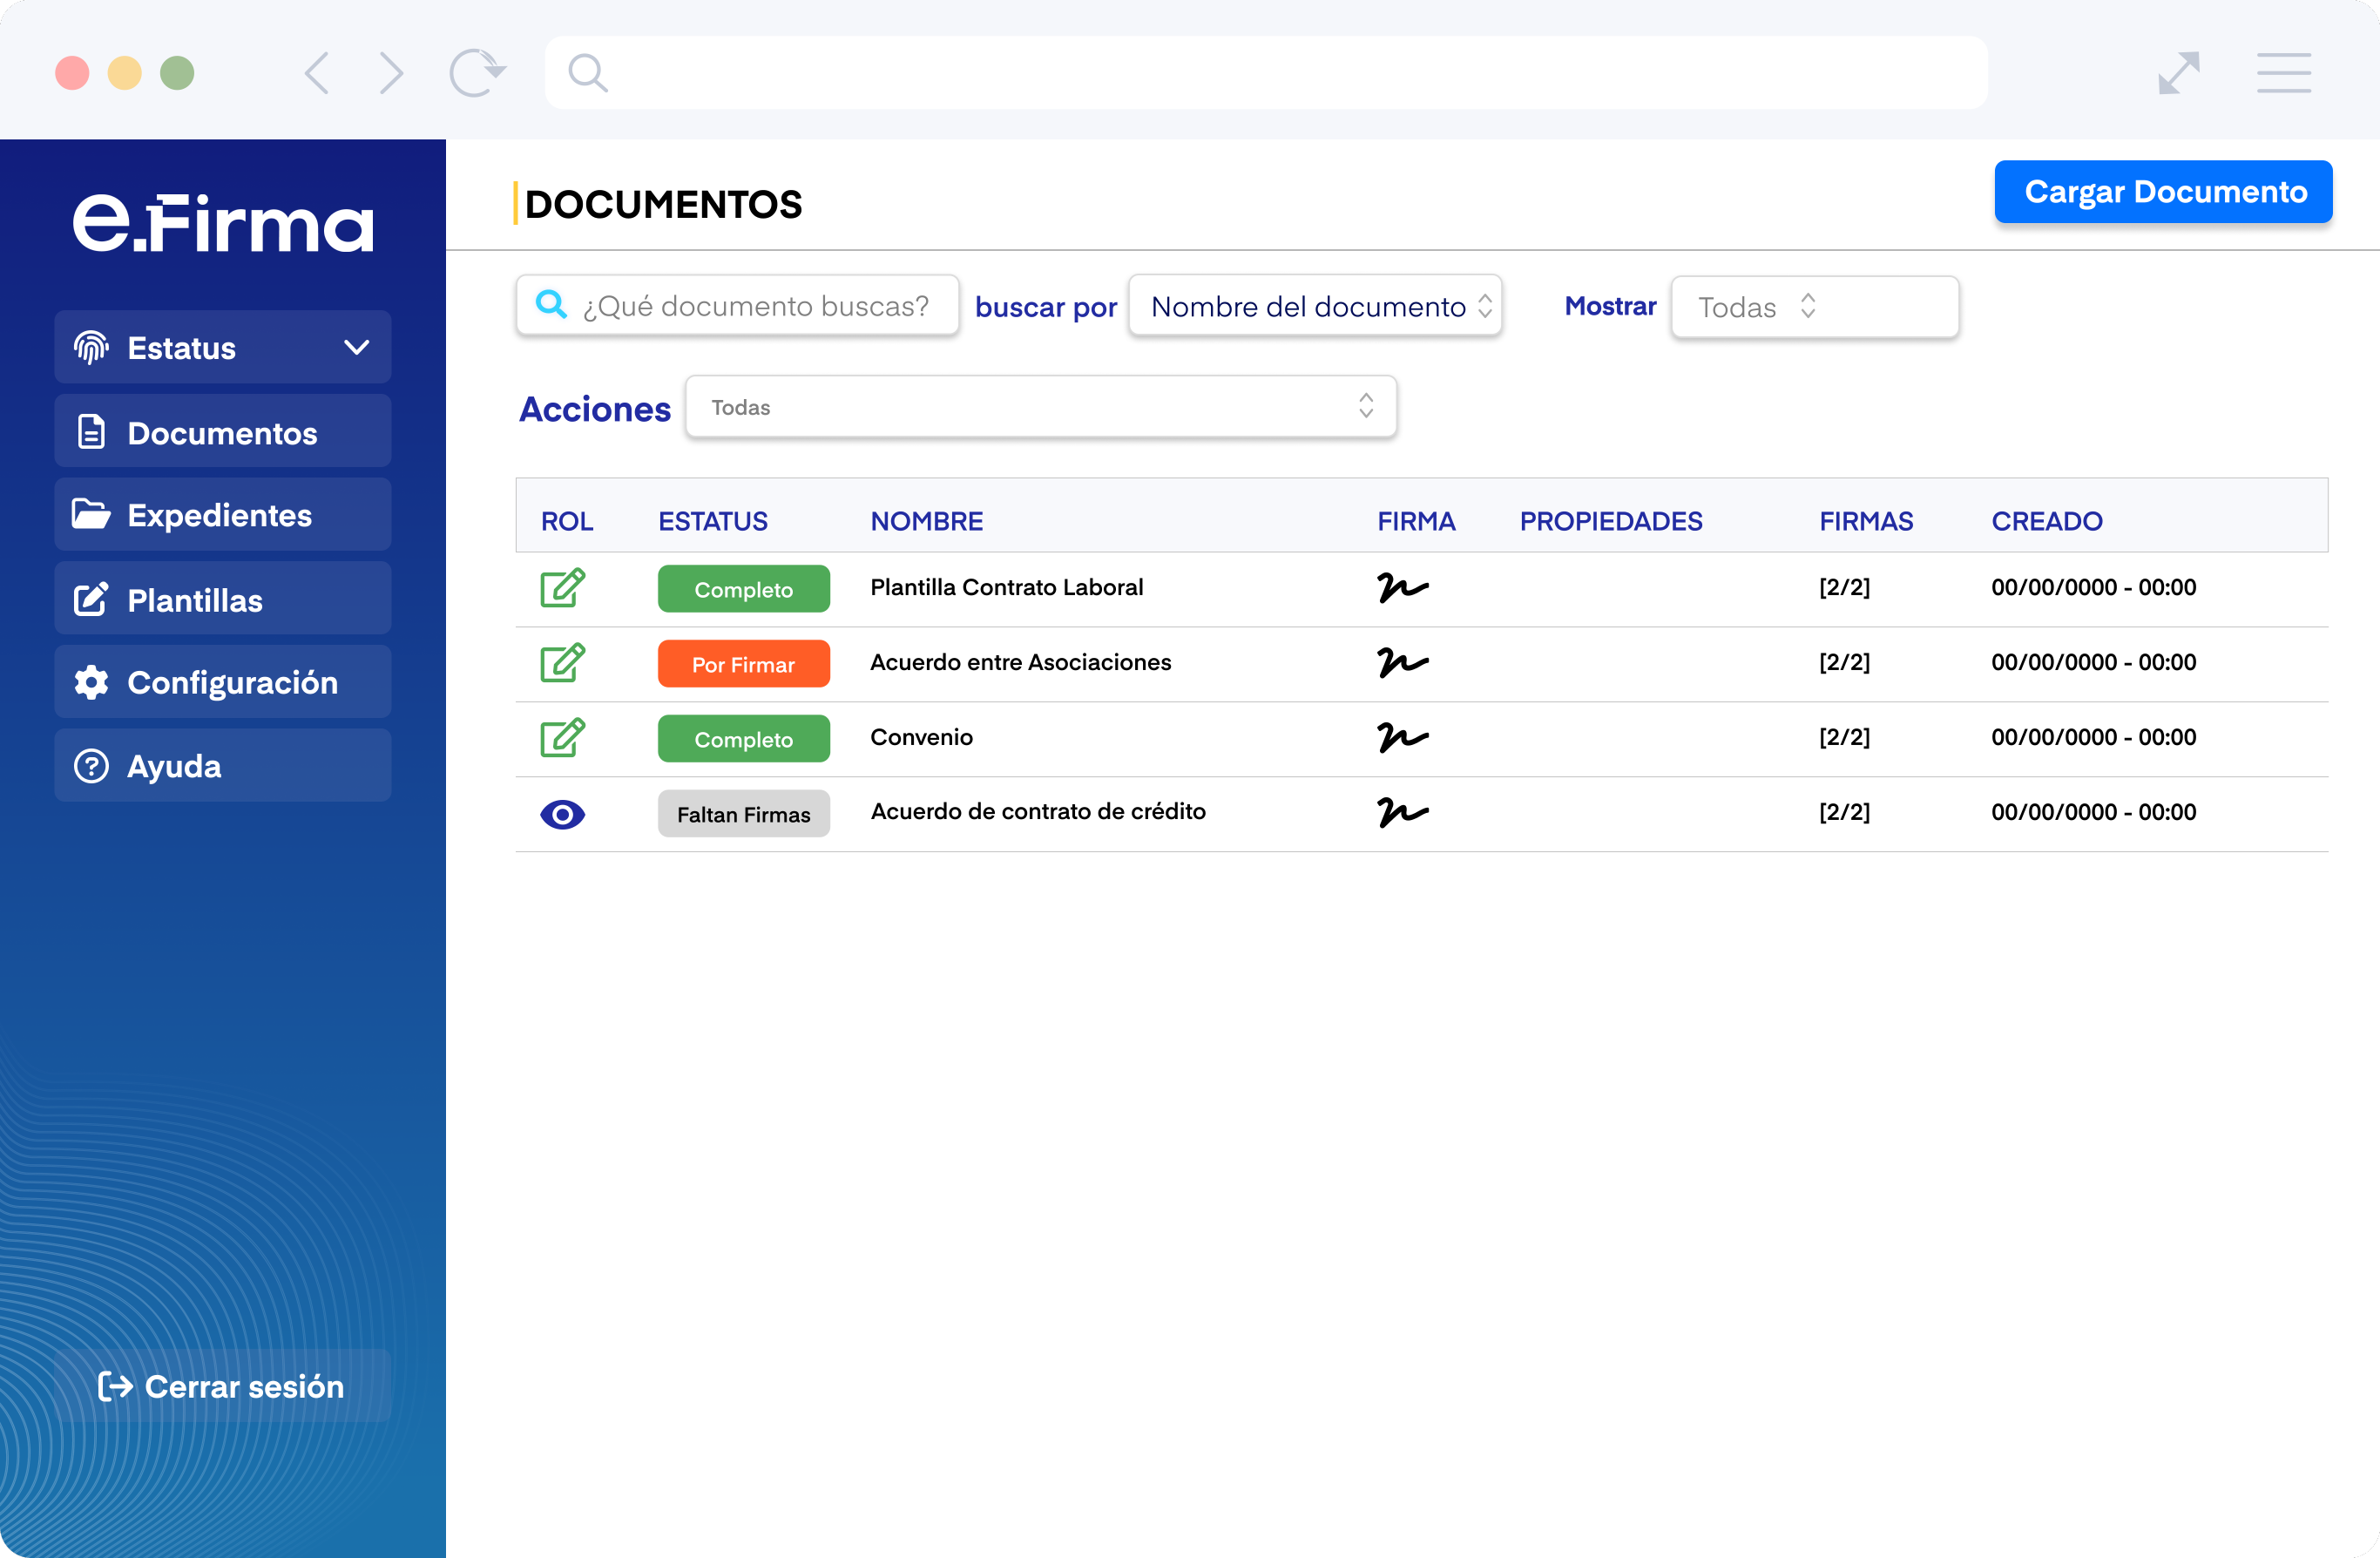
Task: Open document Acuerdo entre Asociaciones
Action: click(1021, 662)
